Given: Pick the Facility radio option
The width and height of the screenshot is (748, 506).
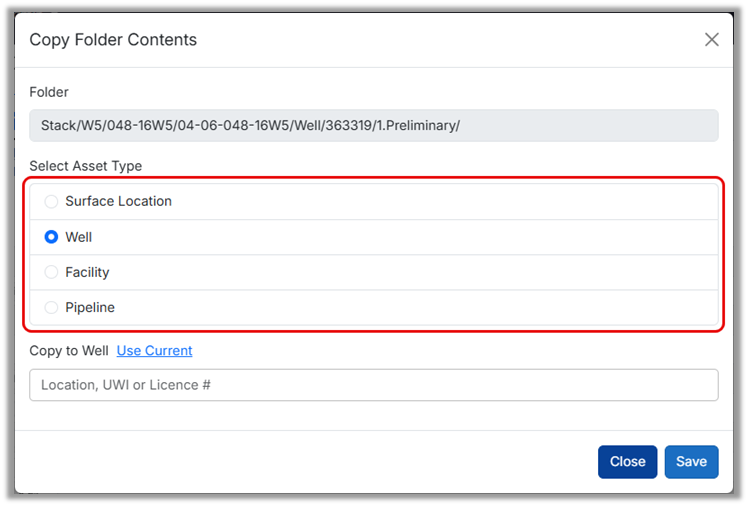Looking at the screenshot, I should 51,272.
